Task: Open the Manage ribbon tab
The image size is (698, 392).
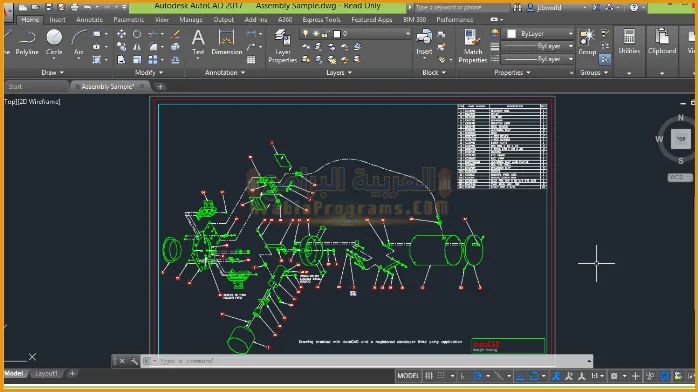Action: (x=191, y=20)
